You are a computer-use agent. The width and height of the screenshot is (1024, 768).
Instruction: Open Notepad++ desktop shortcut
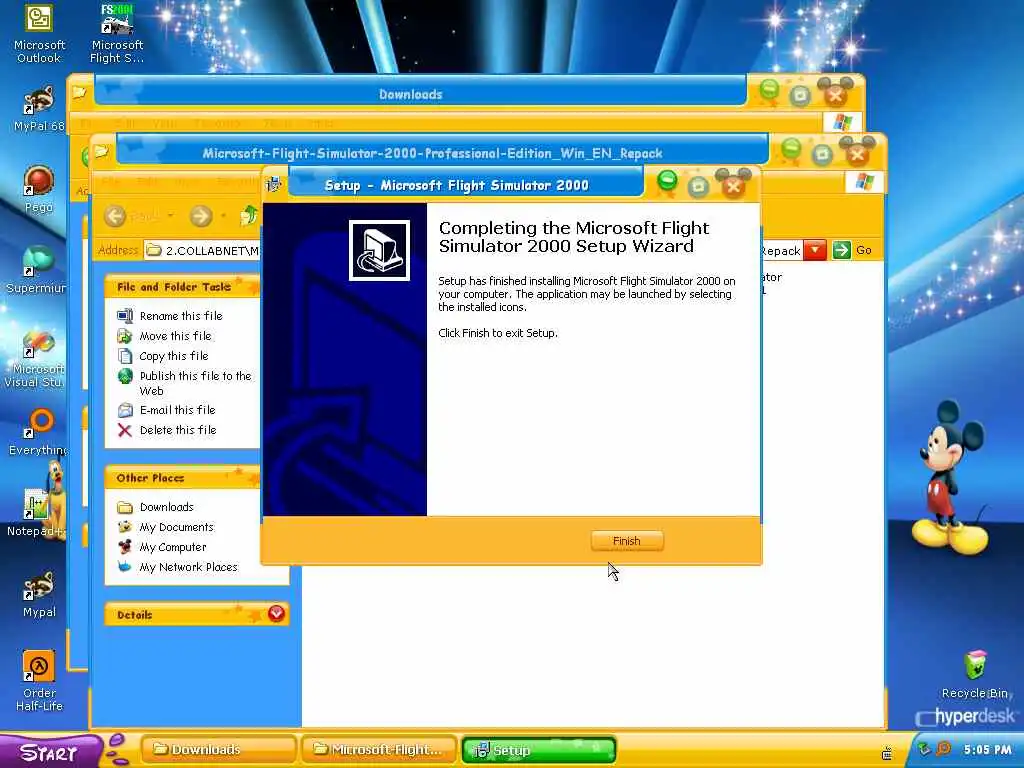(37, 513)
